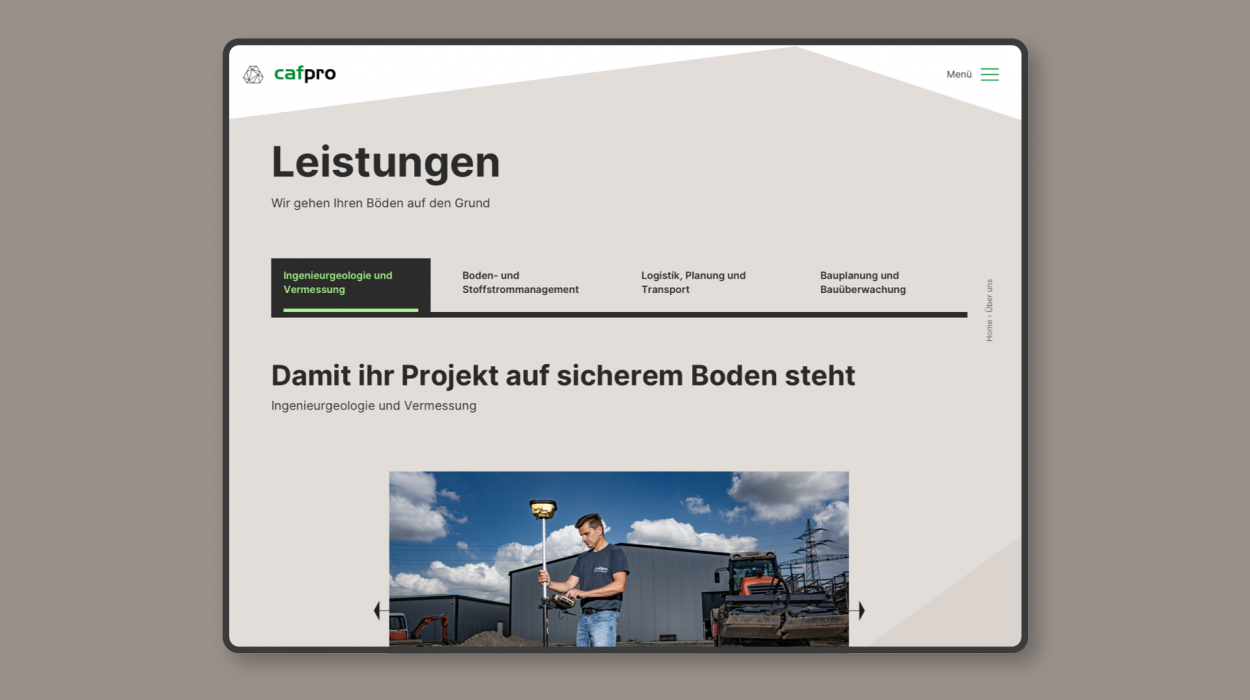Switch to Boden- und Stoffstrommanagement tab
Viewport: 1250px width, 700px height.
pos(520,282)
